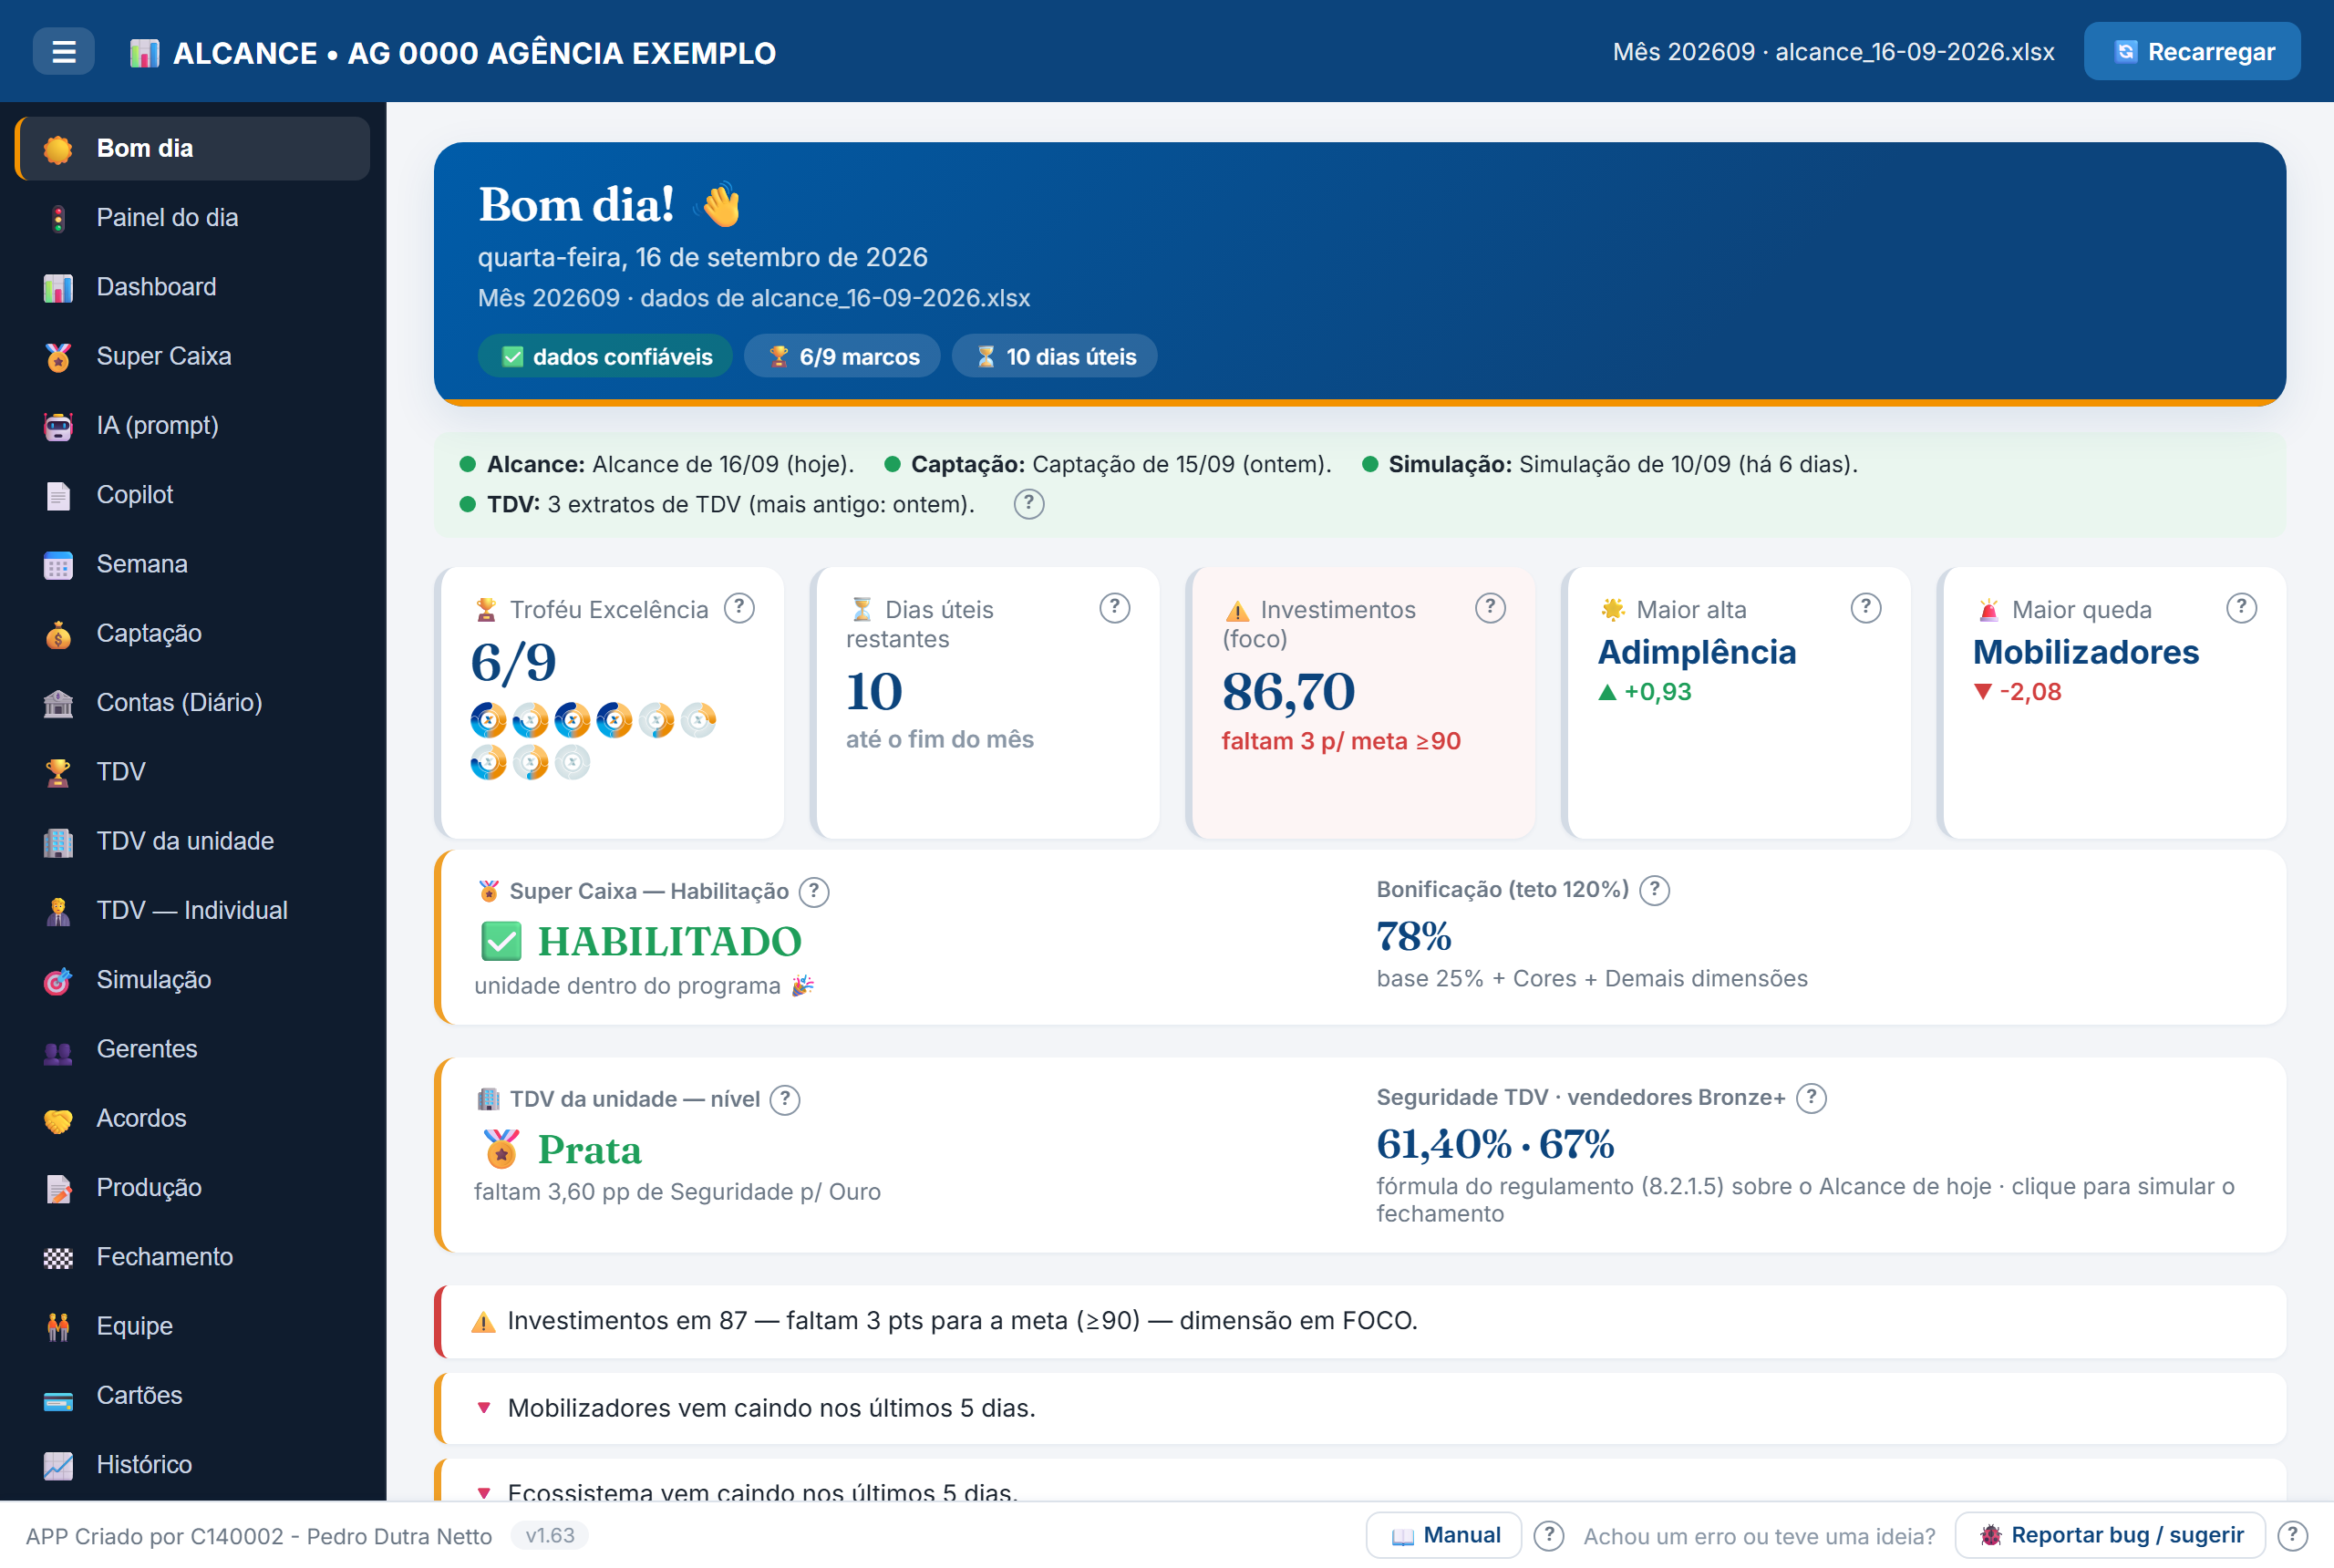Click the Produção notepad icon
Image resolution: width=2334 pixels, height=1568 pixels.
click(x=58, y=1187)
